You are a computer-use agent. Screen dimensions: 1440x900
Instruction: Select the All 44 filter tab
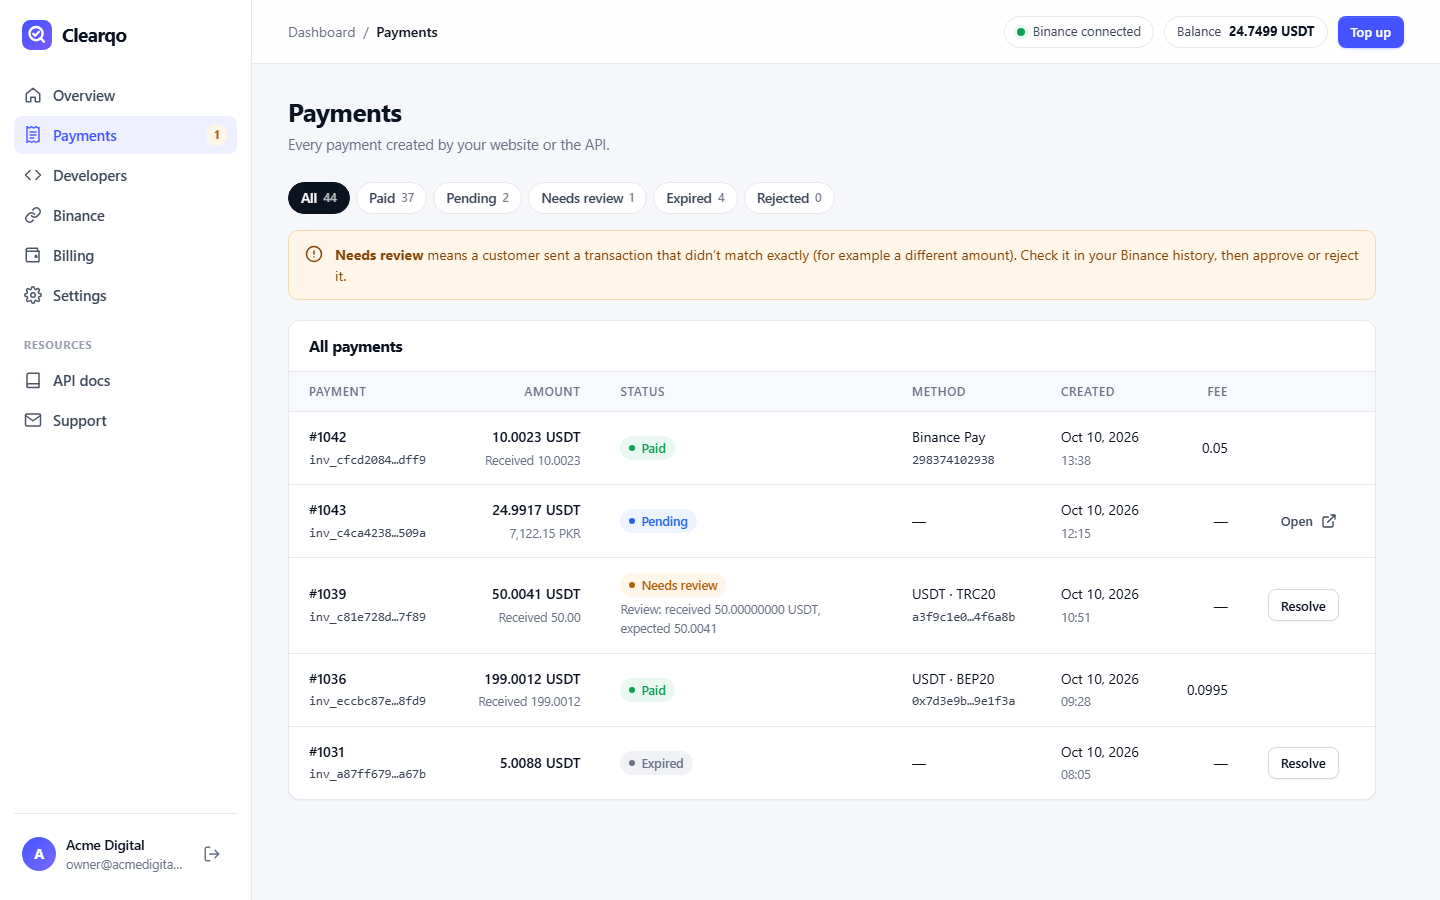click(x=319, y=198)
